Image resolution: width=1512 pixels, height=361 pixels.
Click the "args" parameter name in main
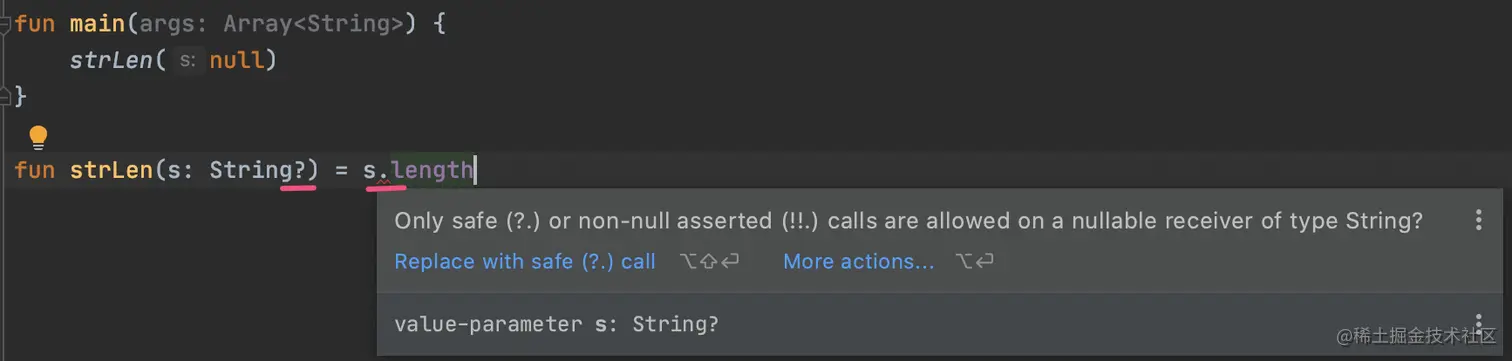[x=161, y=22]
